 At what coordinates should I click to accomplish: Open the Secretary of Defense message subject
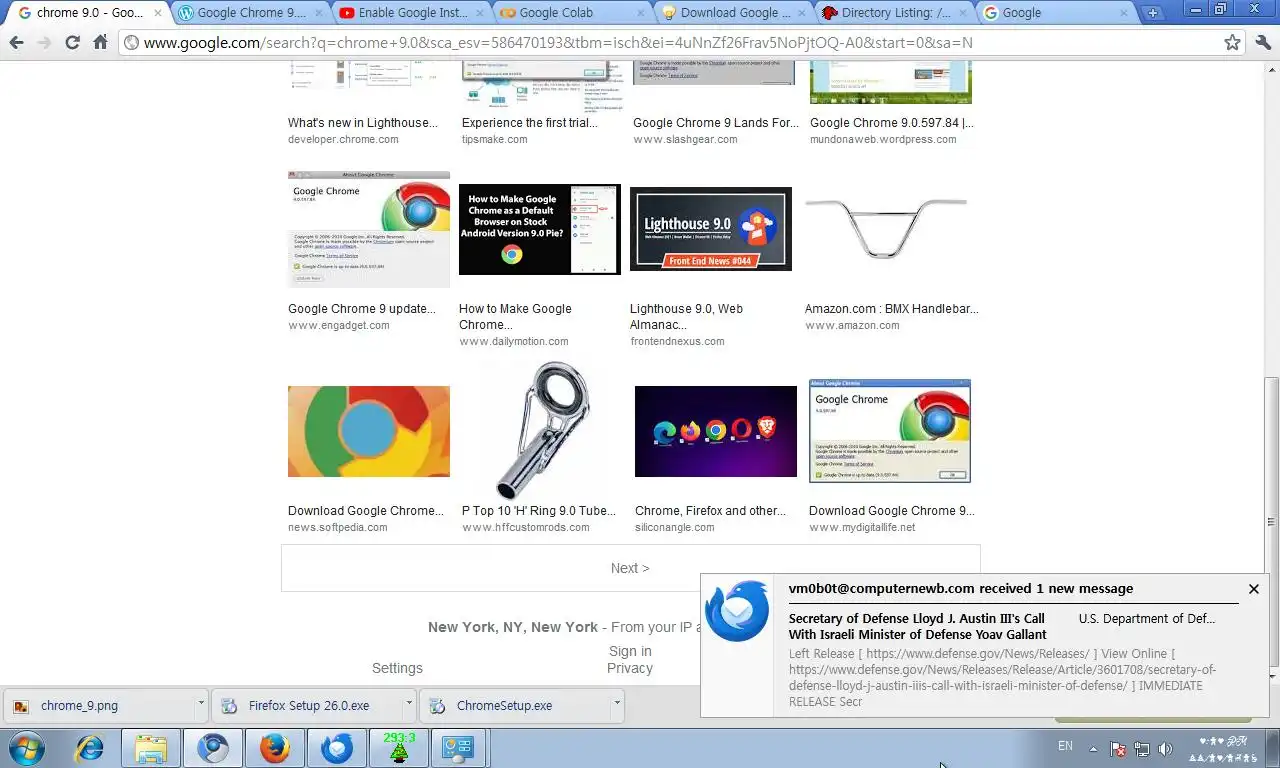point(918,626)
